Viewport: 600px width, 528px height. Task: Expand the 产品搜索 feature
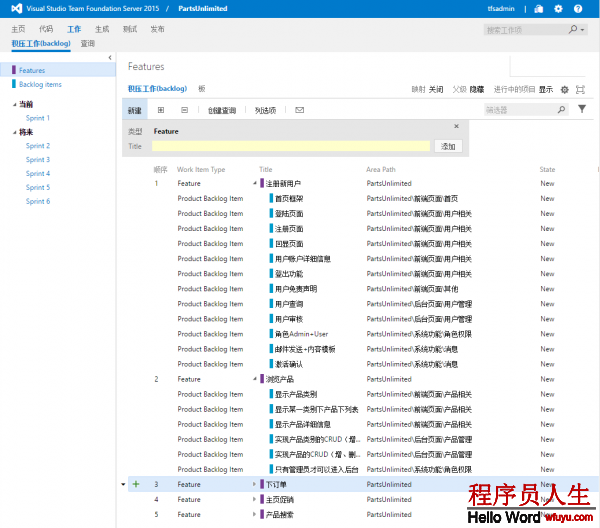[x=254, y=515]
